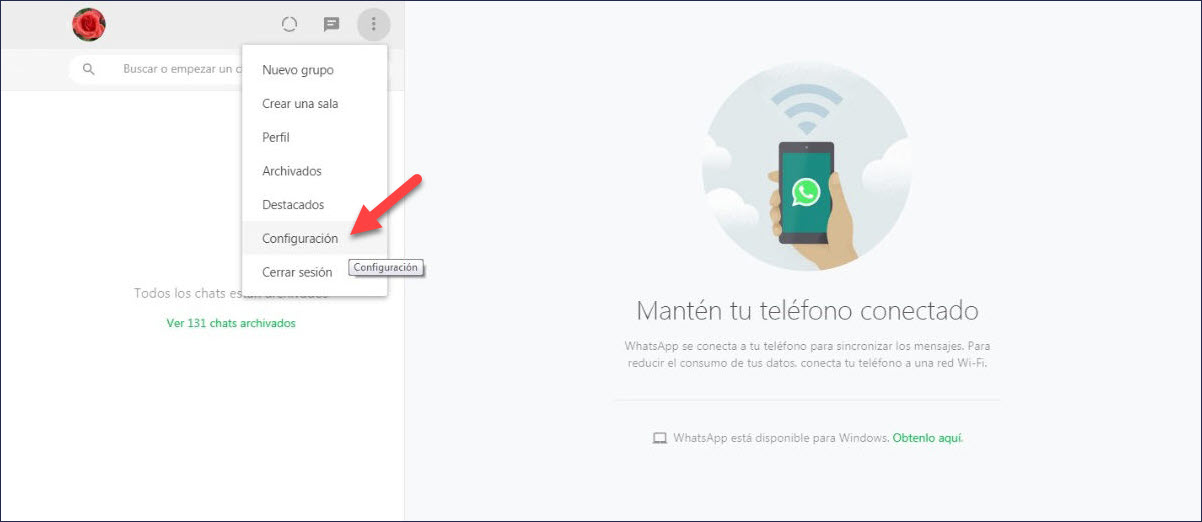1202x522 pixels.
Task: Focus the 'Buscar o empezar un chat' field
Action: tap(162, 69)
